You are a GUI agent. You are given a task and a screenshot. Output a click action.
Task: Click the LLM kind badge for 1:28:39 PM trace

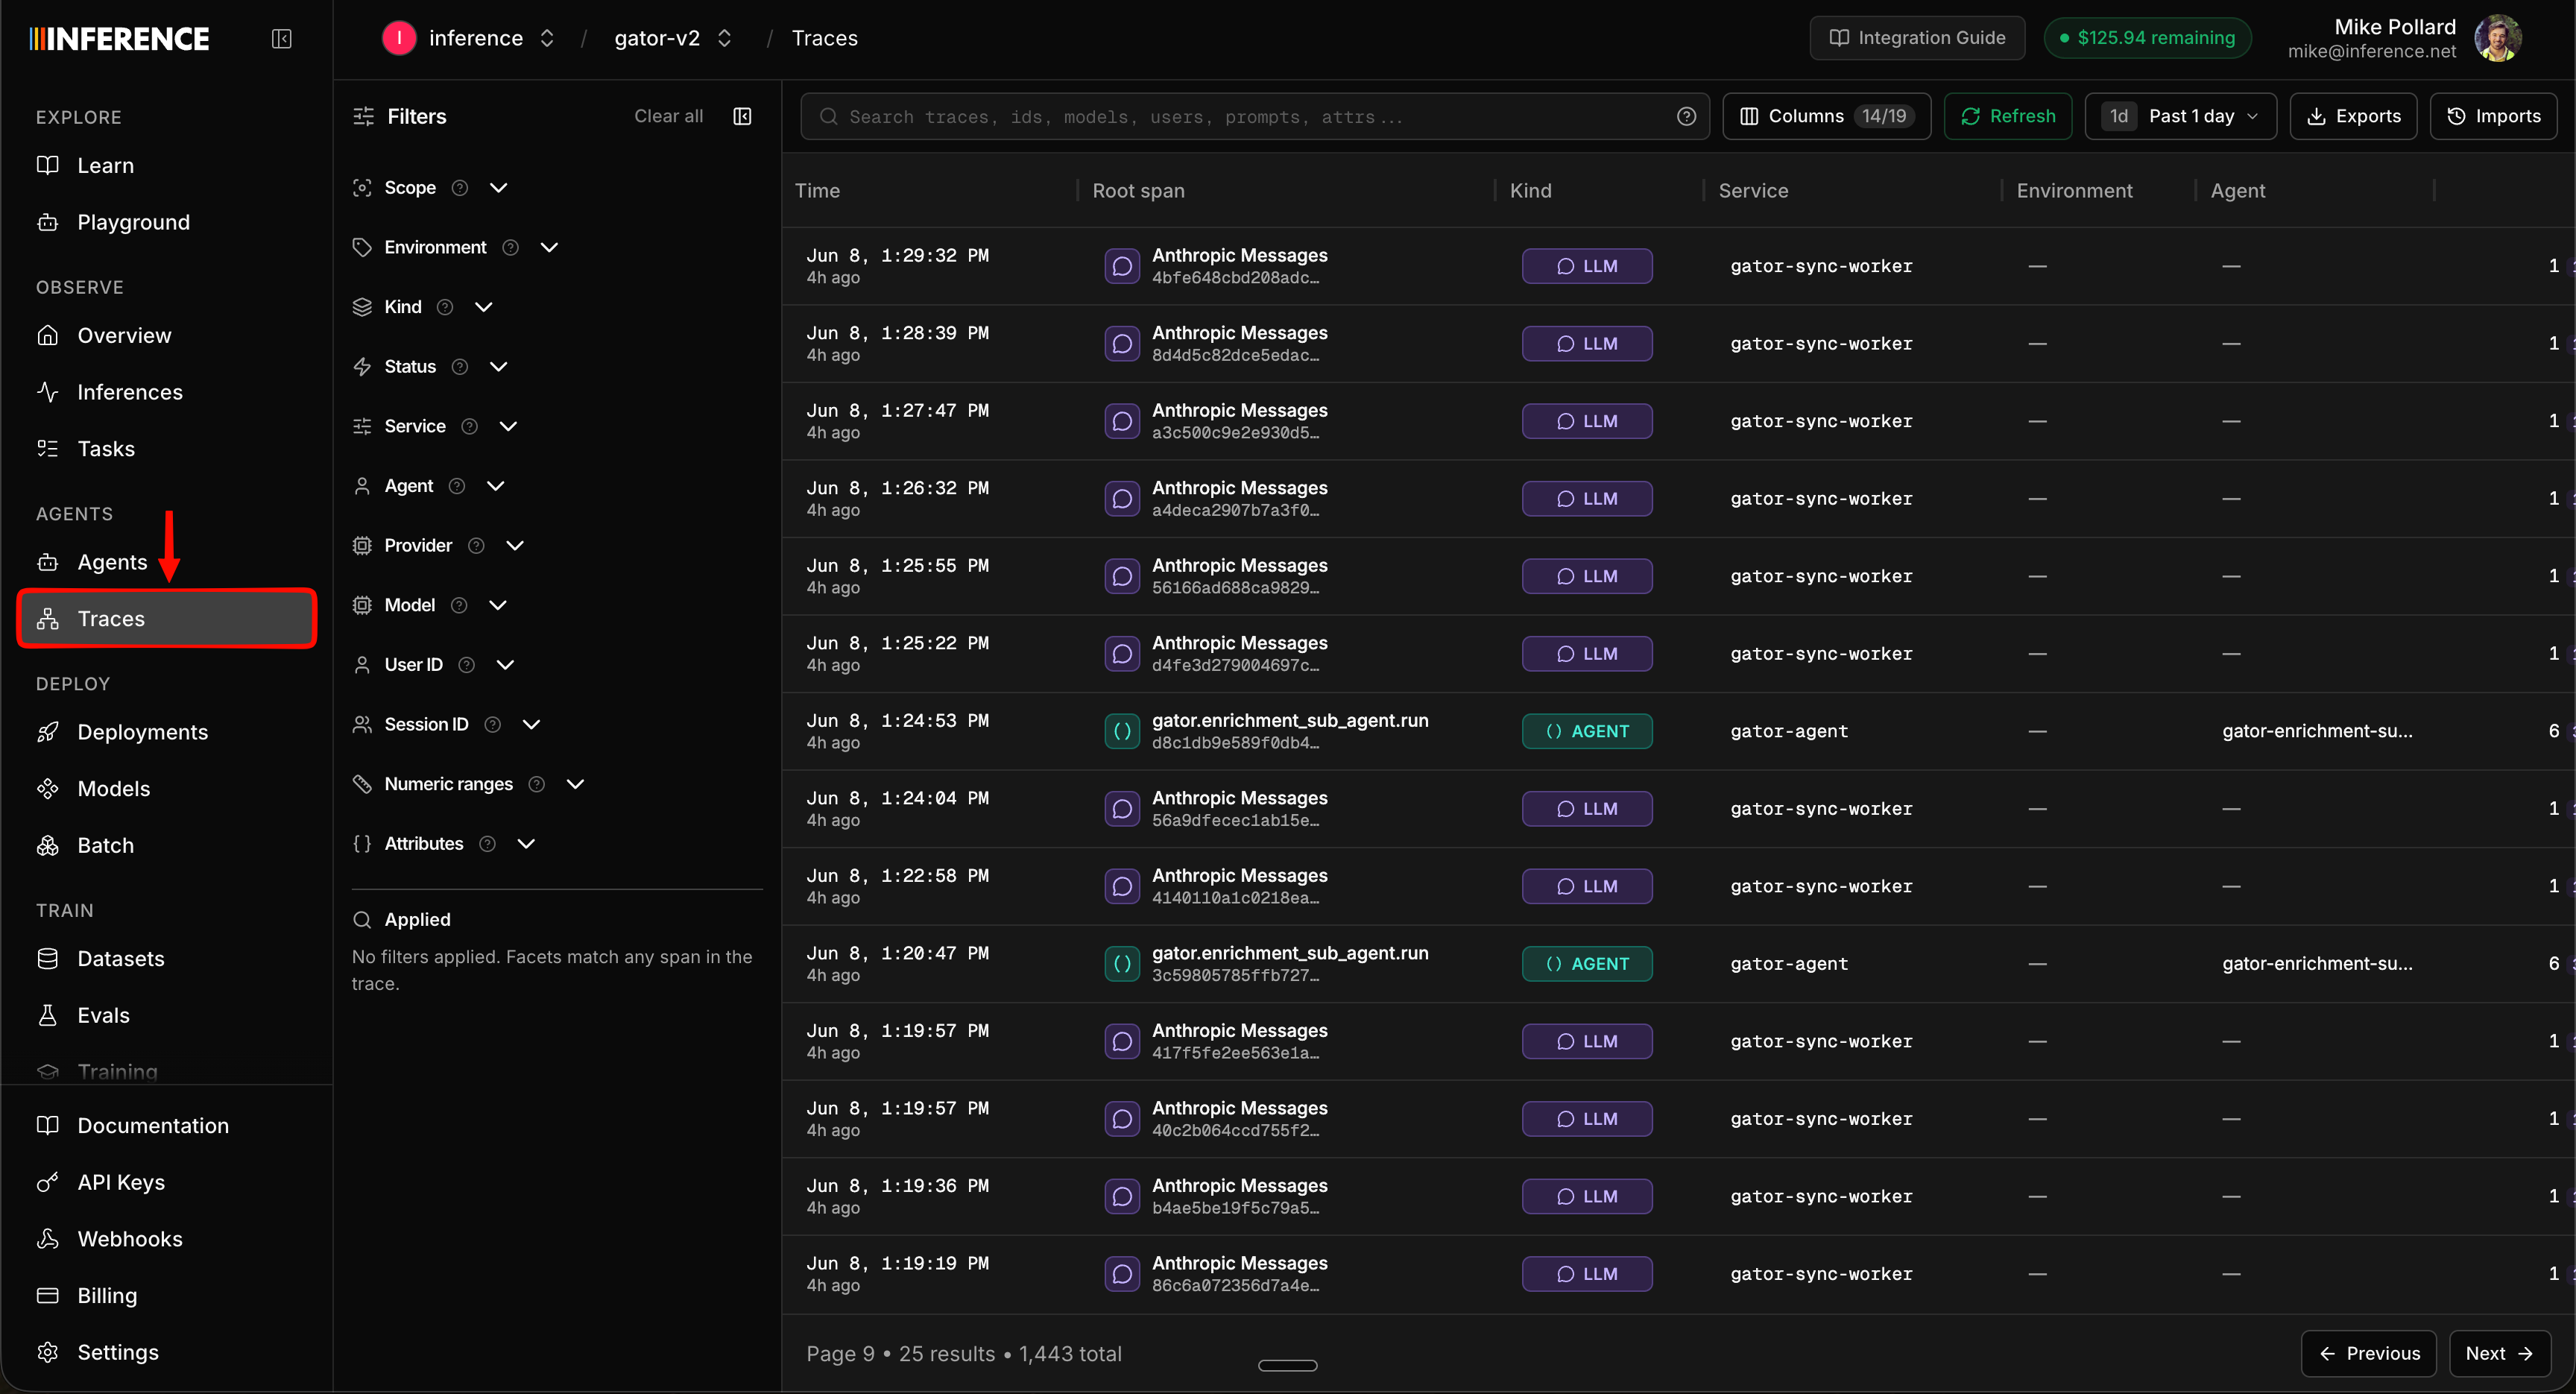tap(1587, 344)
